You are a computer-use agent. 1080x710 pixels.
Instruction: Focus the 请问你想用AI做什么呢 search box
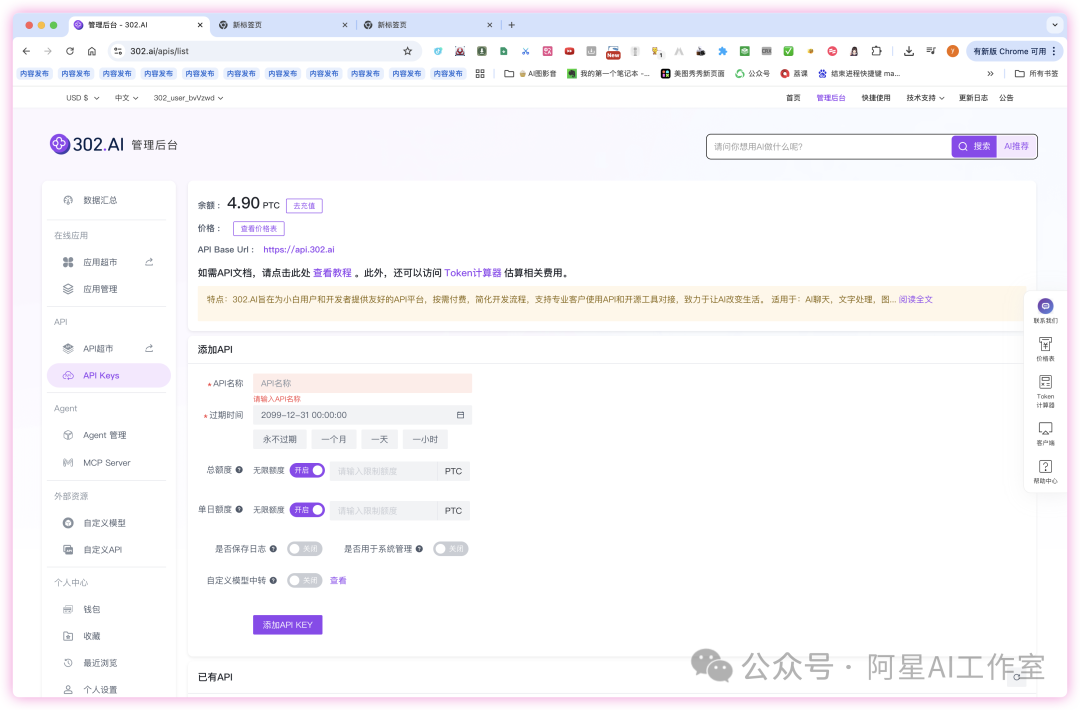pos(829,147)
